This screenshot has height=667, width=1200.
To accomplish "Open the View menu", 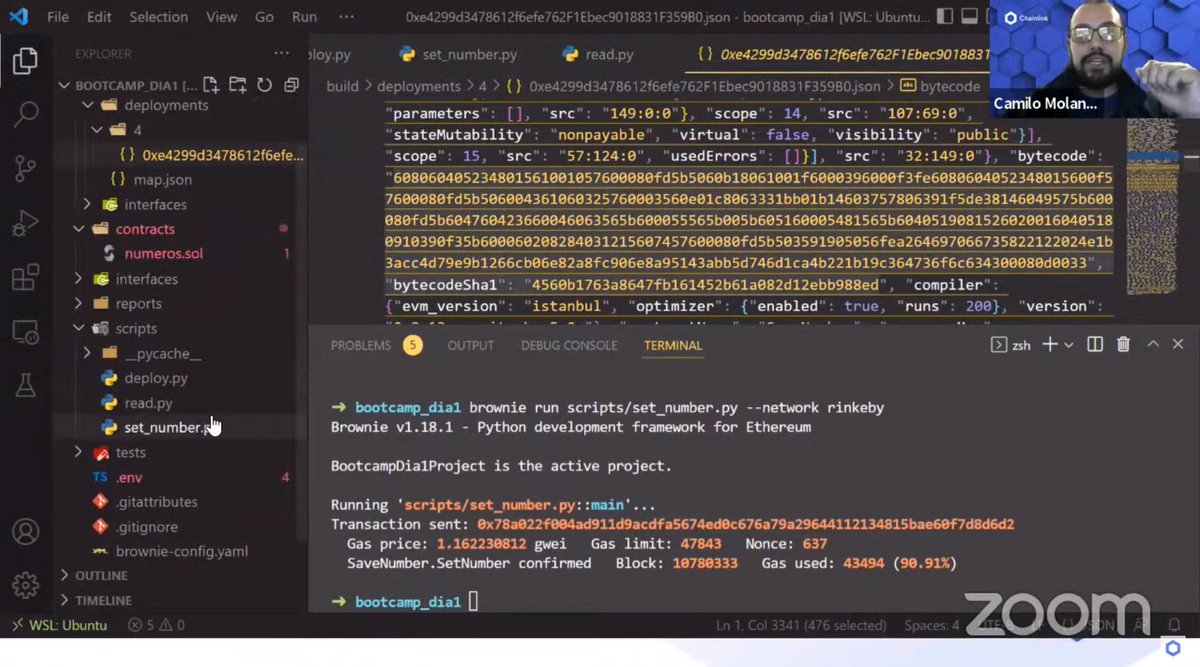I will click(221, 17).
